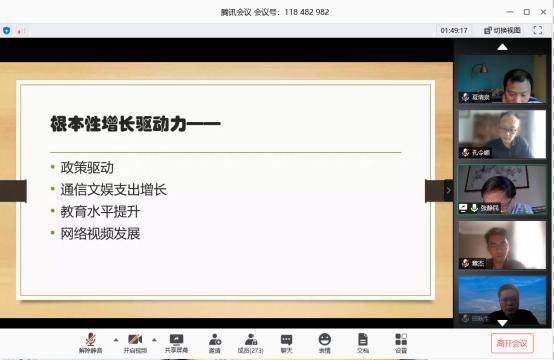The height and width of the screenshot is (360, 554).
Task: Show previous participants with up arrow
Action: point(502,47)
